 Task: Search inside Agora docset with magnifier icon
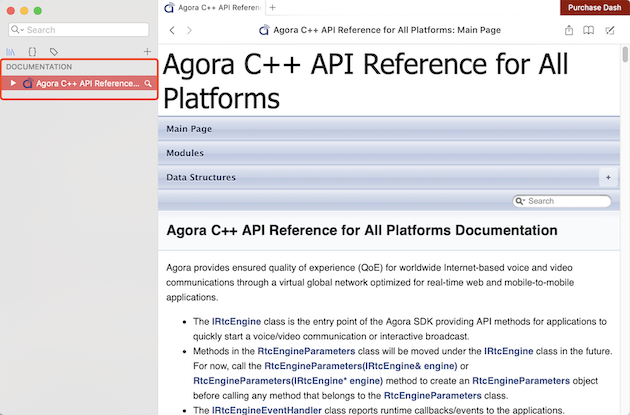tap(148, 84)
